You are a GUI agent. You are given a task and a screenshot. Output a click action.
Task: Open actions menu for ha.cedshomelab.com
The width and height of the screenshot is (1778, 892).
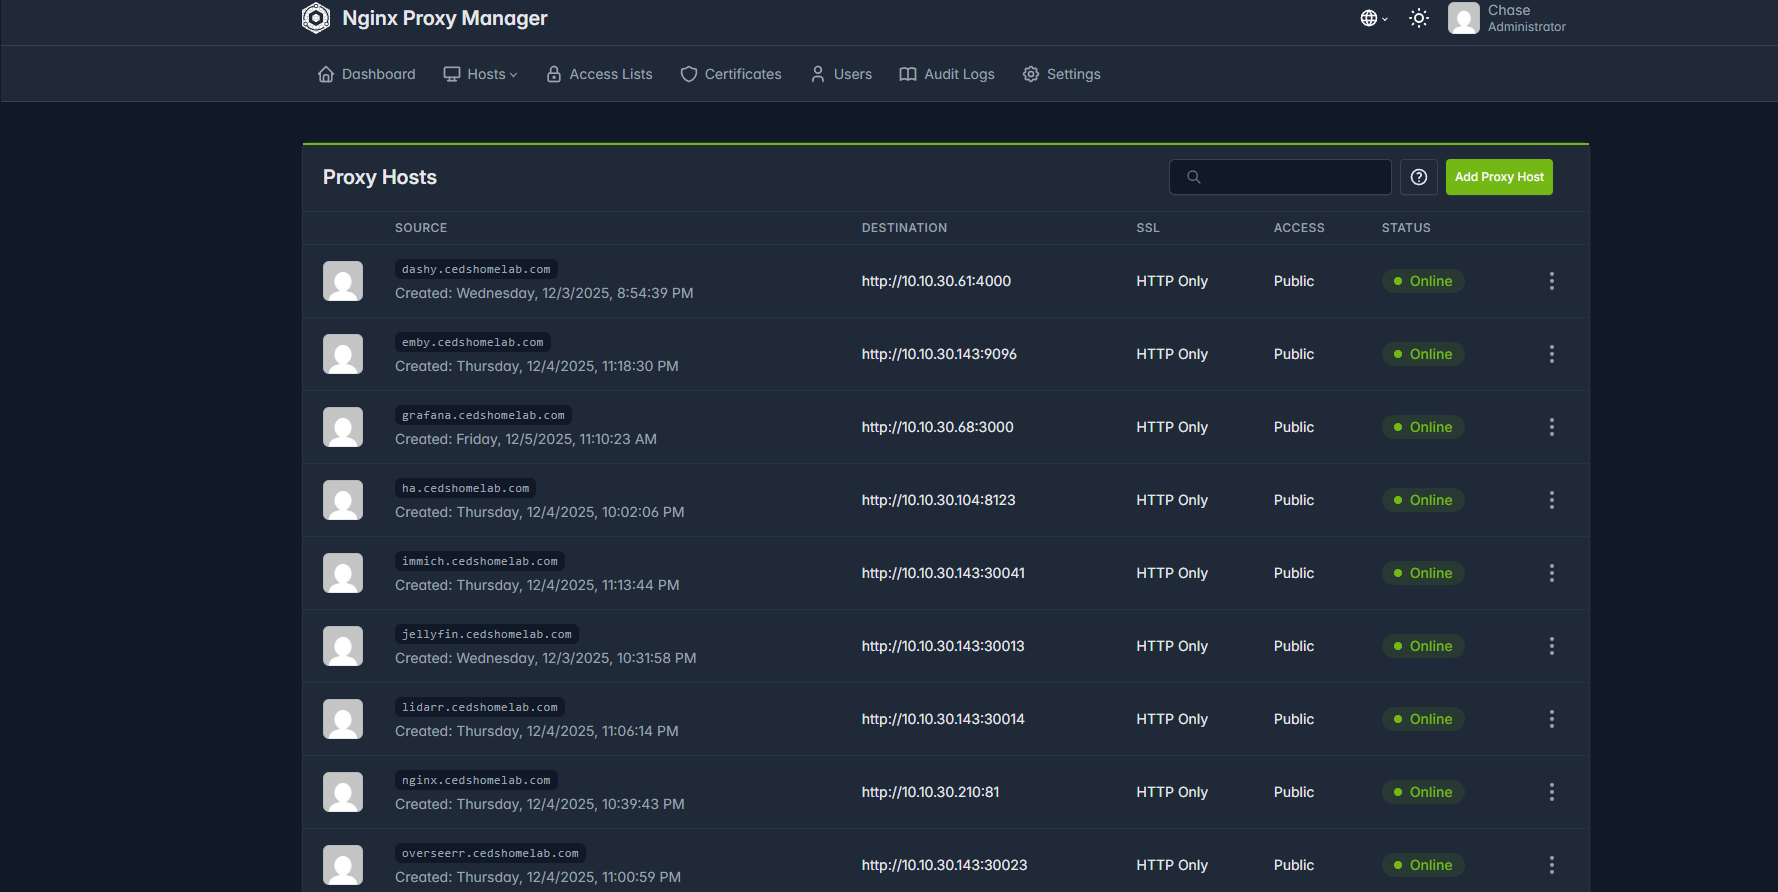coord(1552,500)
